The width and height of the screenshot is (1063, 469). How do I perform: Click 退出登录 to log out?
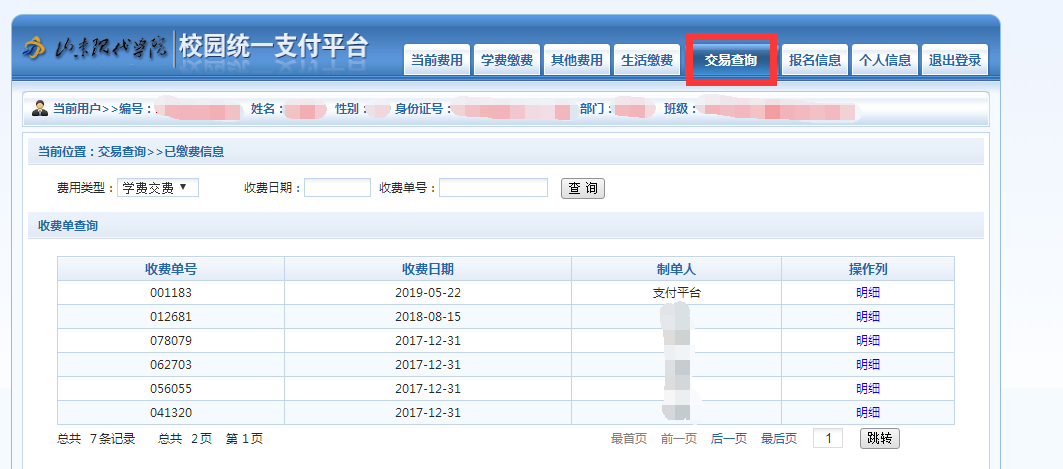coord(955,60)
